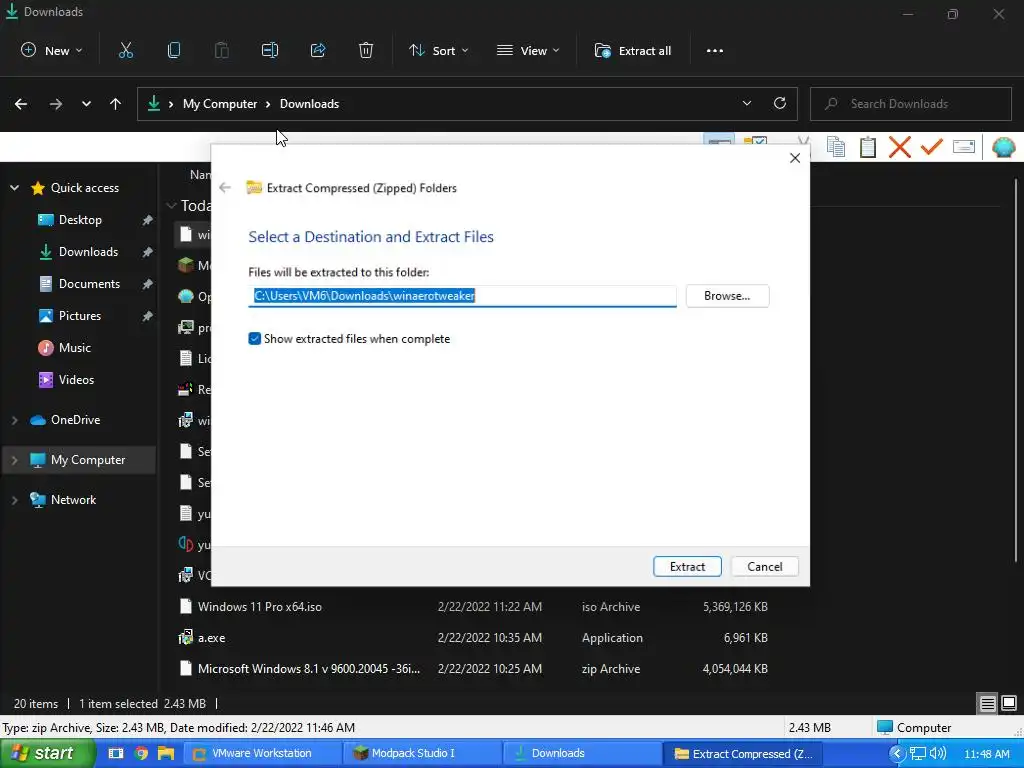
Task: Click the classic toolbar copy pages icon
Action: pos(836,147)
